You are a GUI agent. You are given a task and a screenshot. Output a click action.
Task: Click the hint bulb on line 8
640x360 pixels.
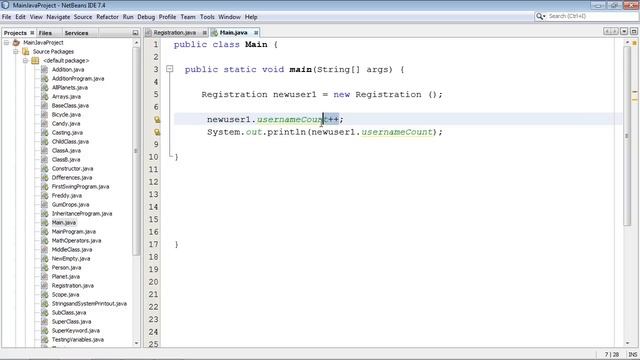157,132
